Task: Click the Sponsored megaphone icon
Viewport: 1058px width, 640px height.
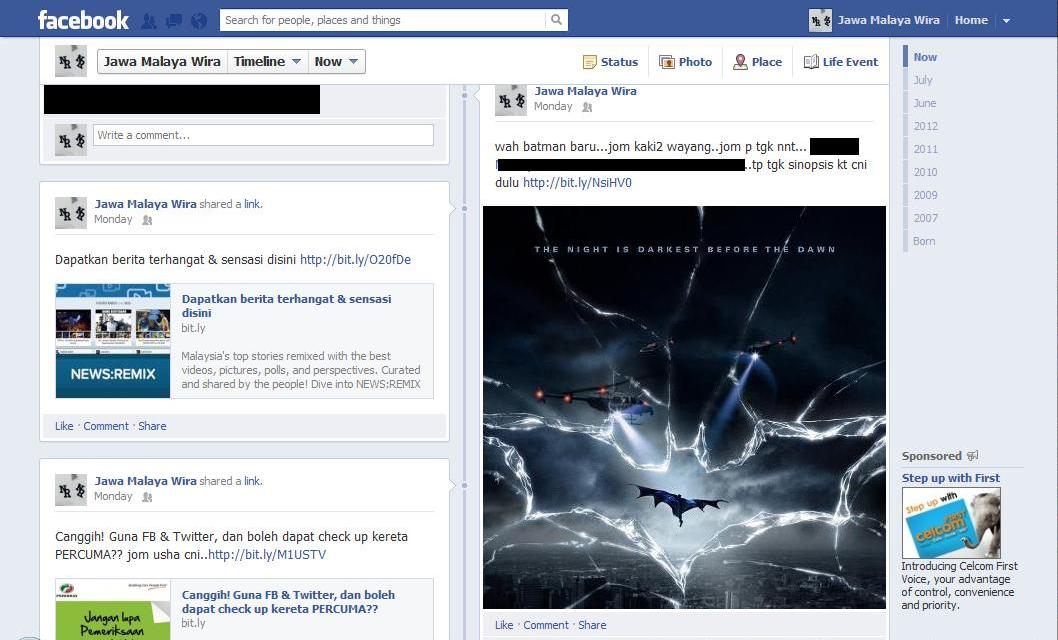Action: pos(972,456)
